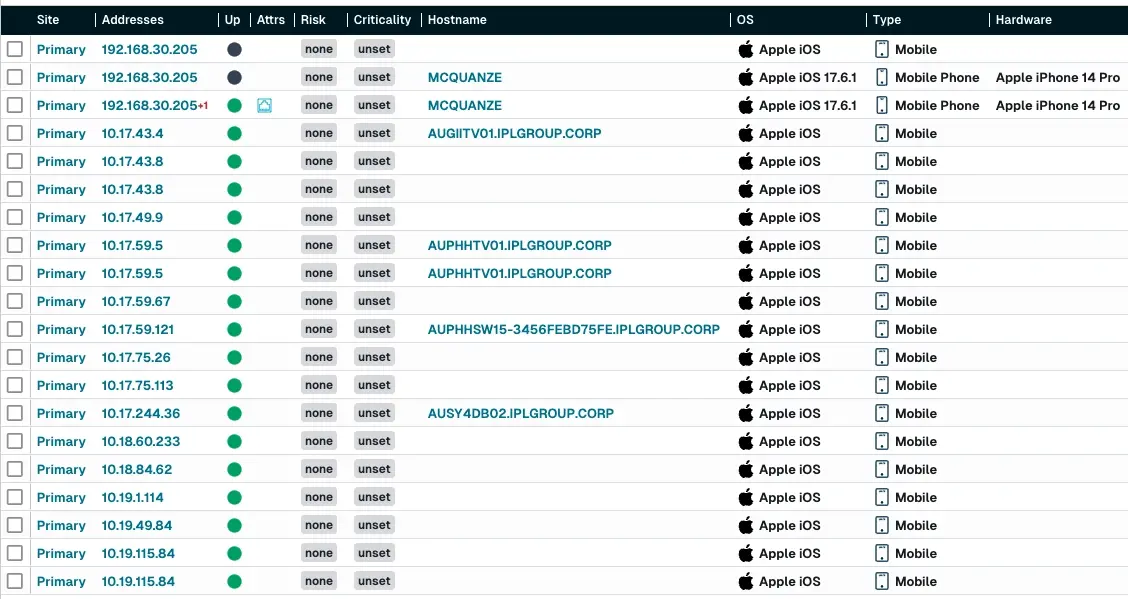Image resolution: width=1128 pixels, height=599 pixels.
Task: Click the Apple logo in the 10.19.1.114 row
Action: 745,497
